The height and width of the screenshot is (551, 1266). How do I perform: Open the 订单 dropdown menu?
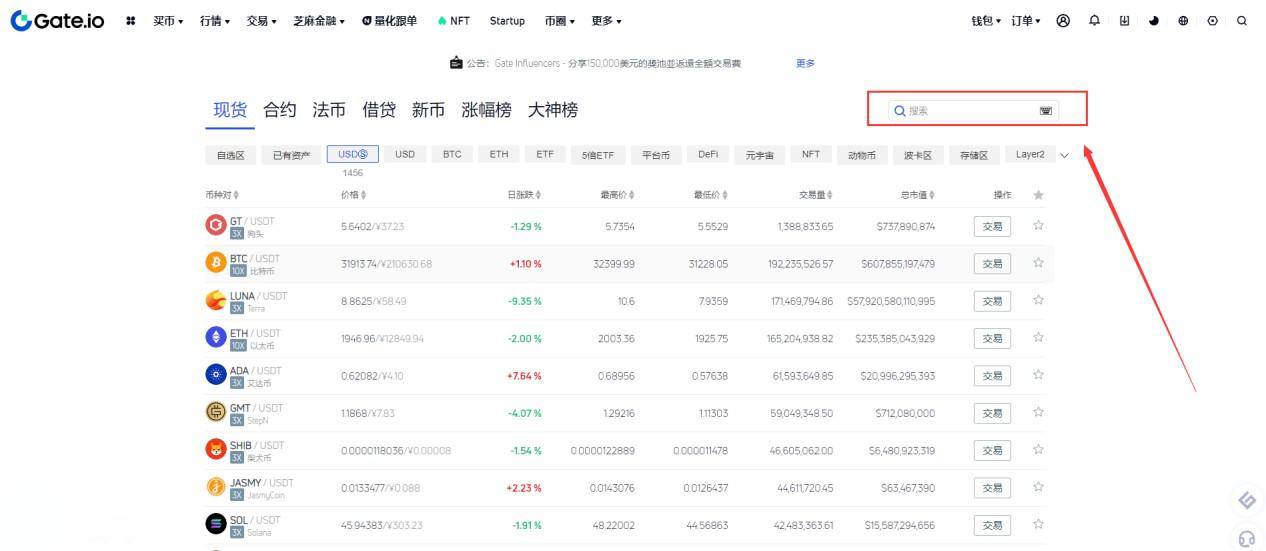[1025, 21]
